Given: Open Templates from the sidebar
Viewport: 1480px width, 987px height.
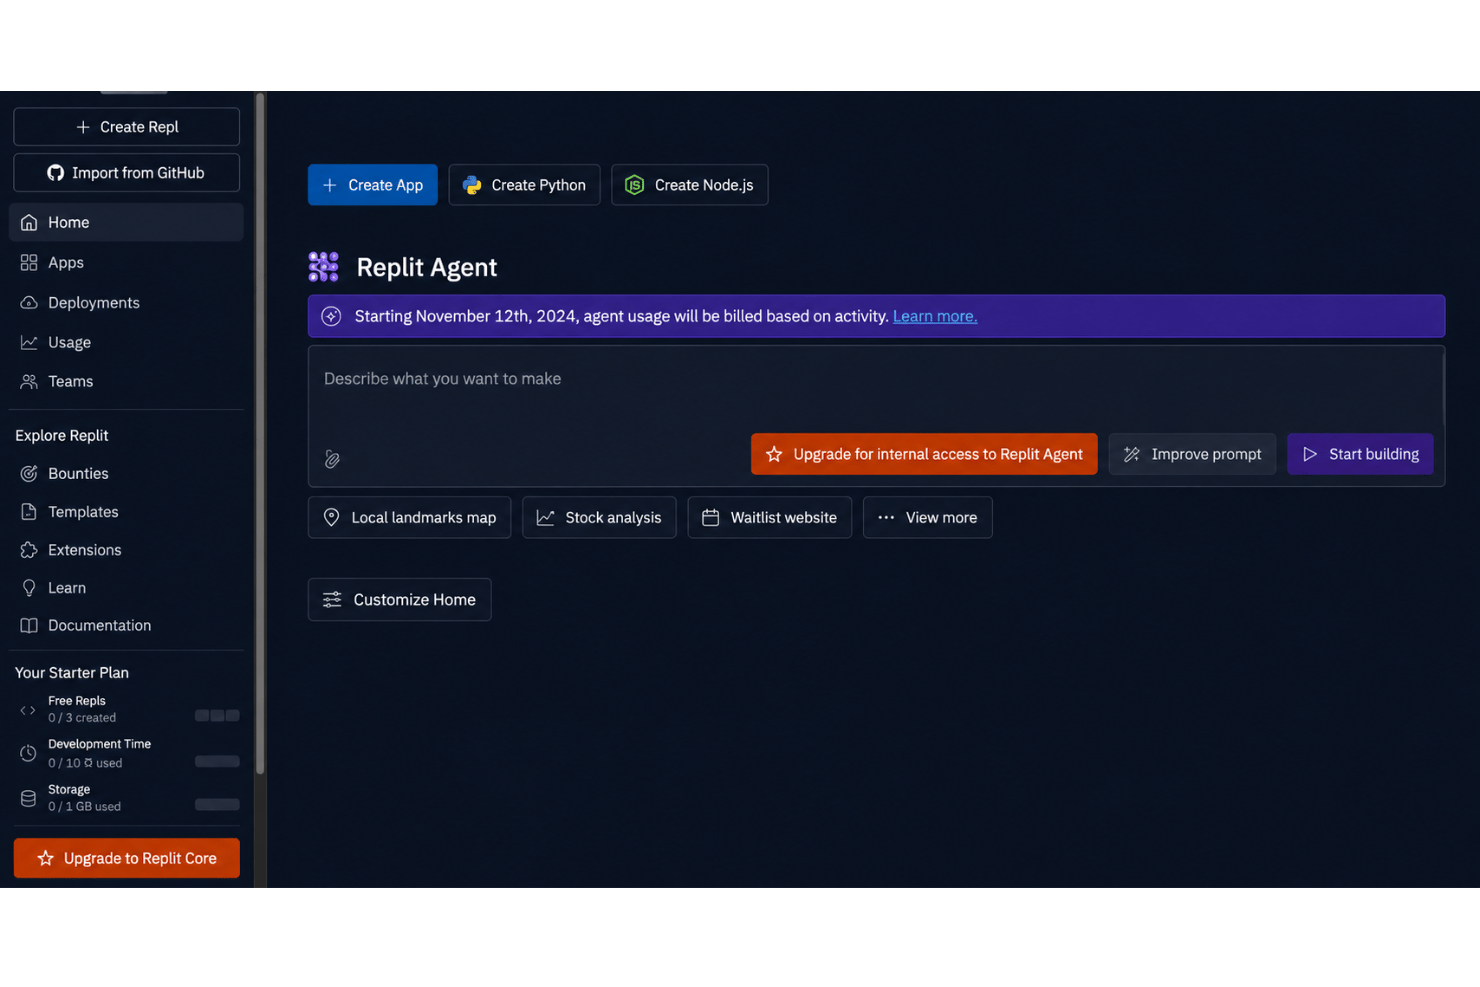Looking at the screenshot, I should (126, 511).
